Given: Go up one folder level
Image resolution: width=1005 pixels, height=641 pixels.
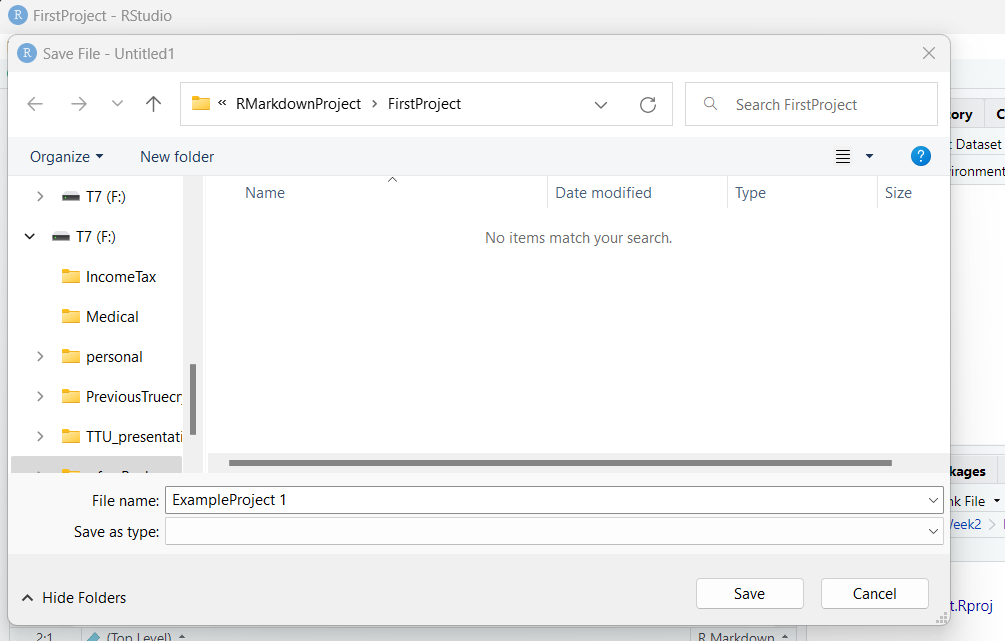Looking at the screenshot, I should pos(153,104).
